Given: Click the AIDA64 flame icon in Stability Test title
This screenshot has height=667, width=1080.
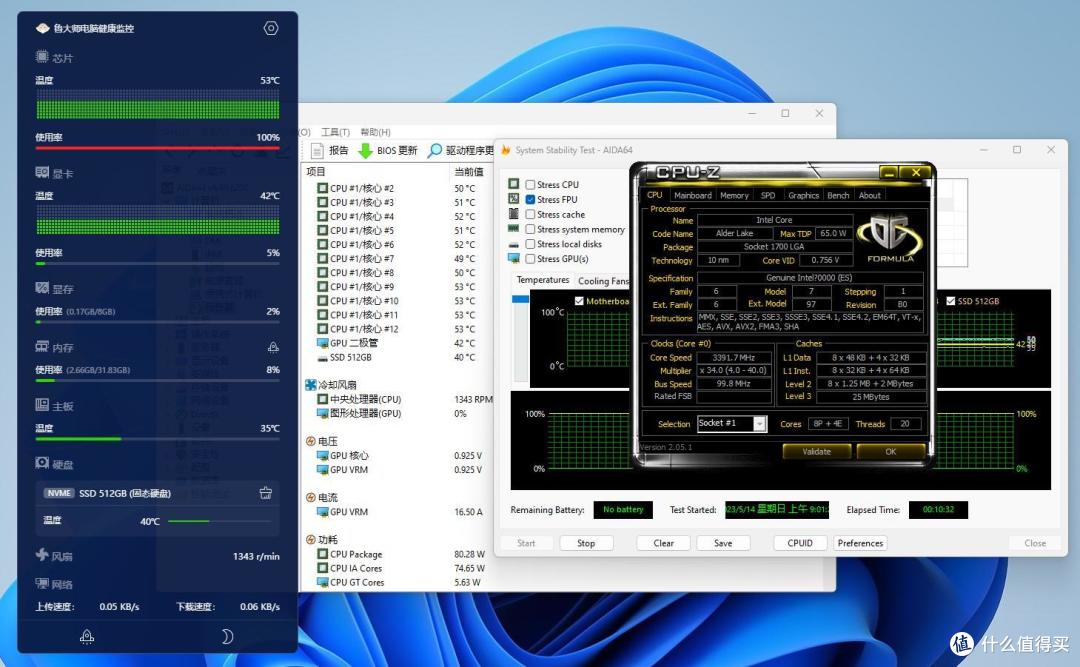Looking at the screenshot, I should (506, 150).
